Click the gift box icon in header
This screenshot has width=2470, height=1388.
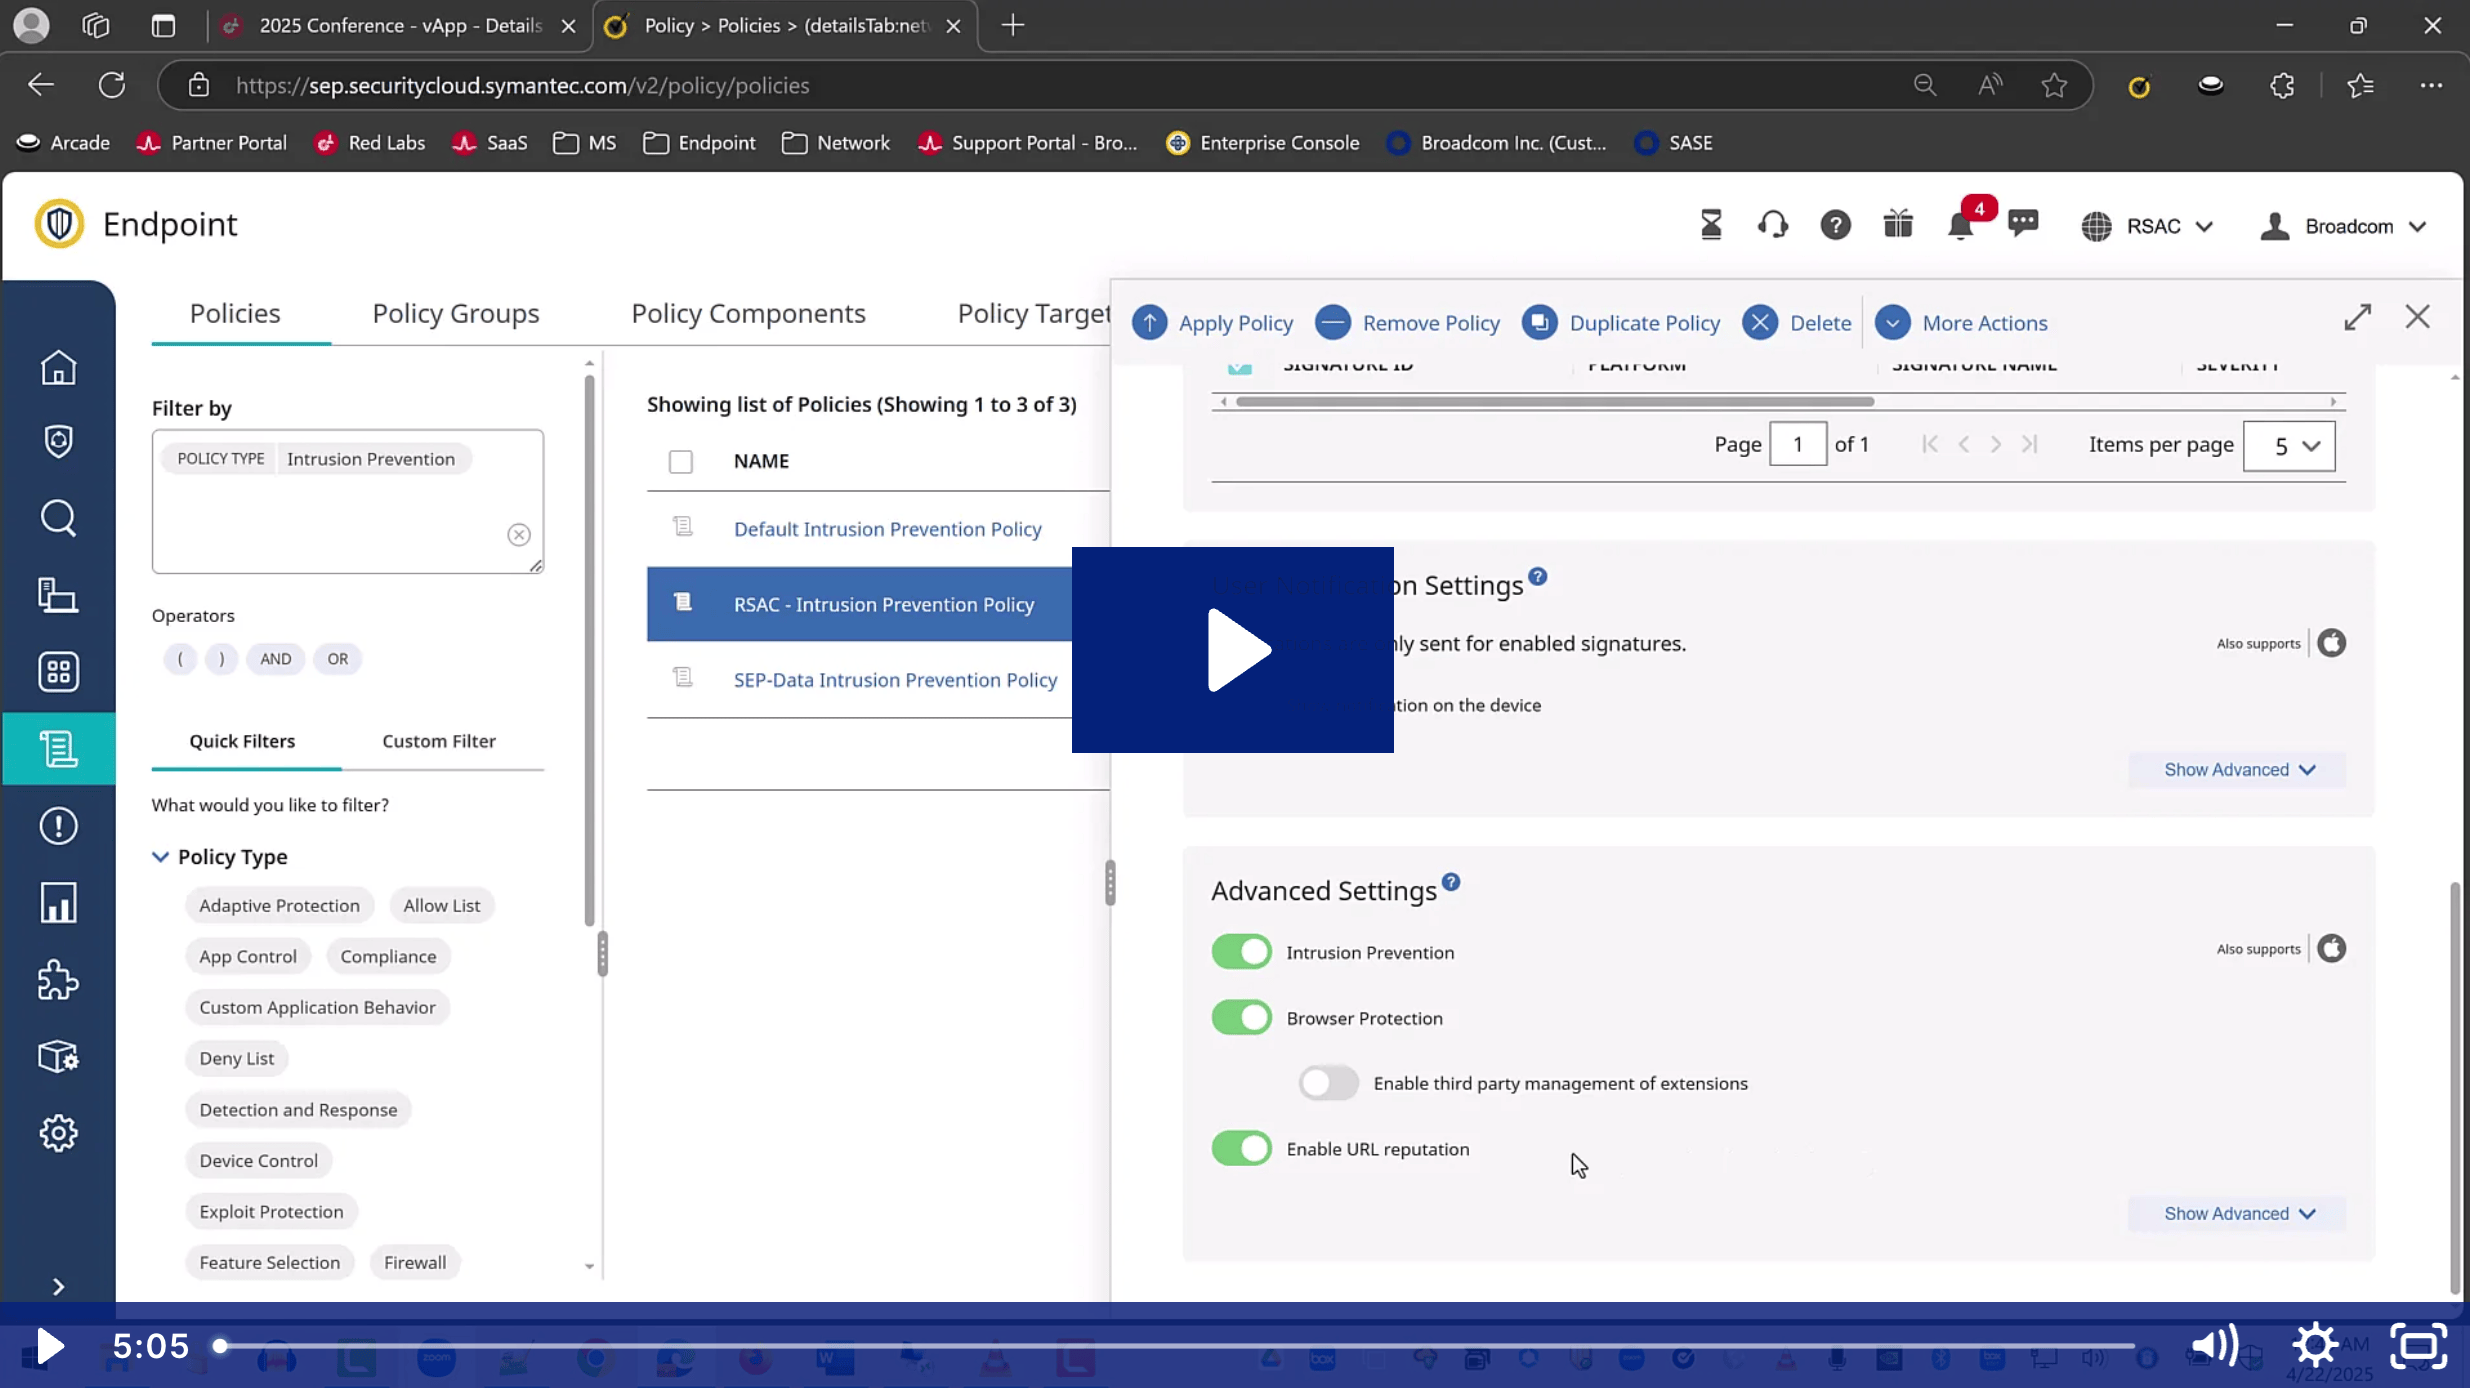tap(1897, 224)
